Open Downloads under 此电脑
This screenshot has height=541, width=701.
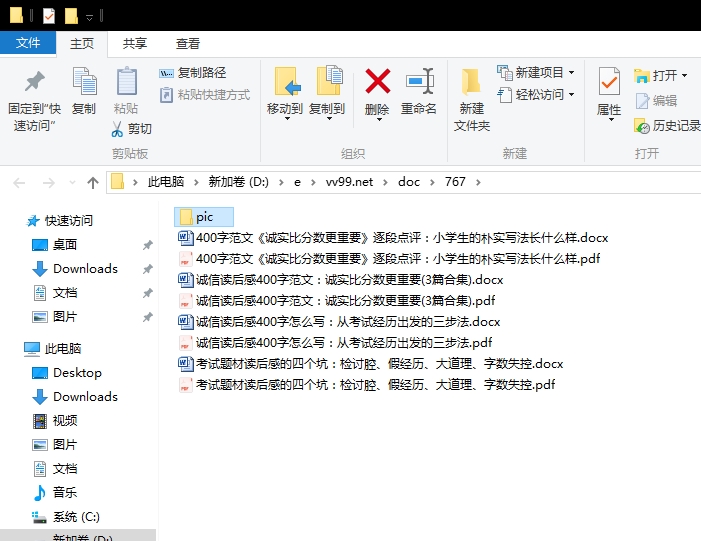(x=75, y=397)
